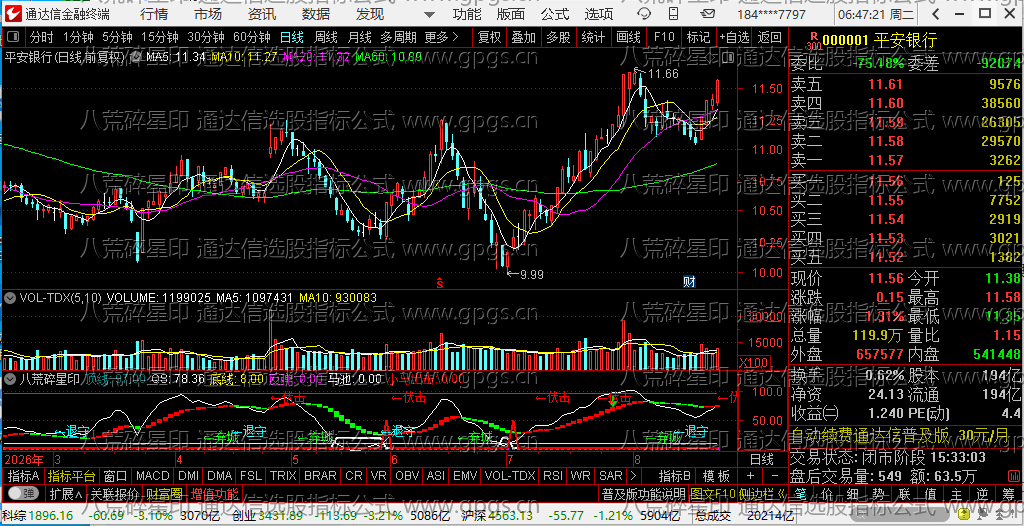Viewport: 1024px width, 526px height.
Task: Toggle 叠加 overlay mode
Action: 524,37
